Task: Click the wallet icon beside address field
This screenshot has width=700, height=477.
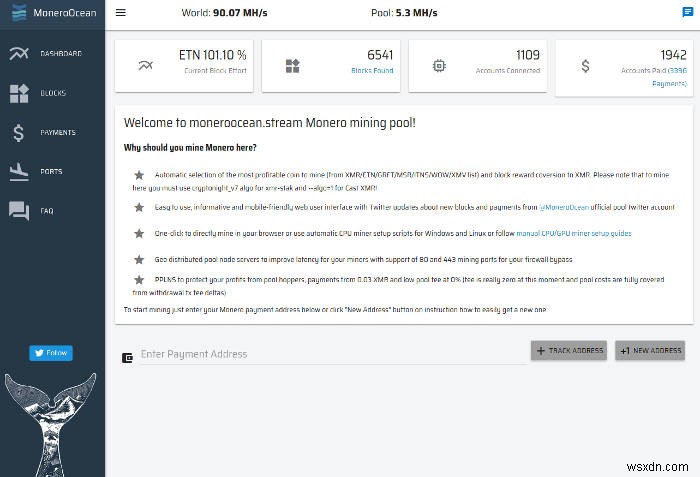Action: (x=127, y=358)
